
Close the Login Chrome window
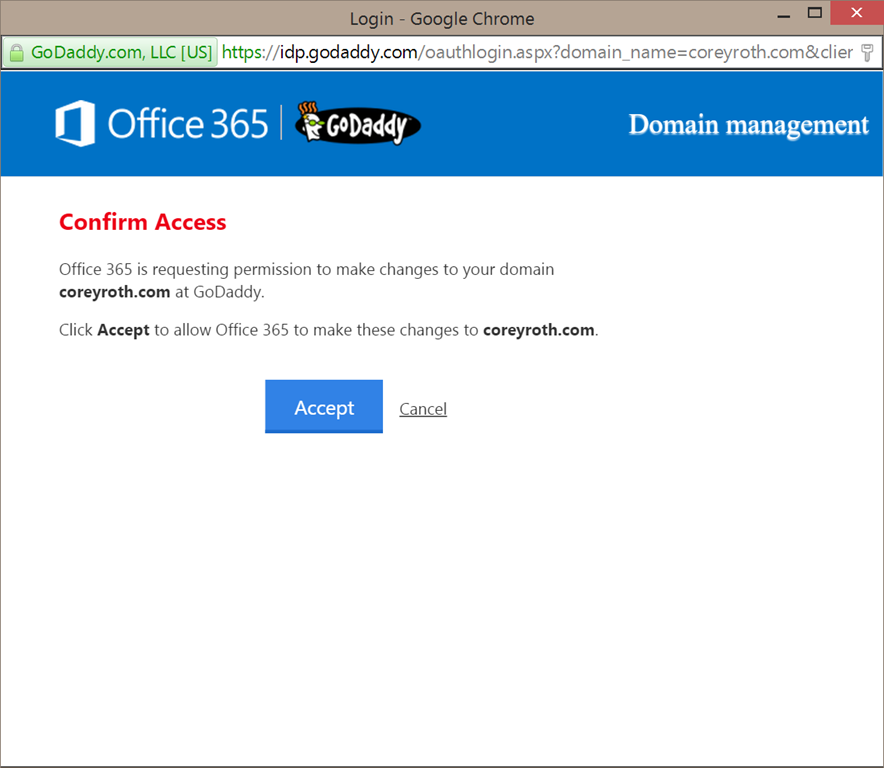[856, 12]
